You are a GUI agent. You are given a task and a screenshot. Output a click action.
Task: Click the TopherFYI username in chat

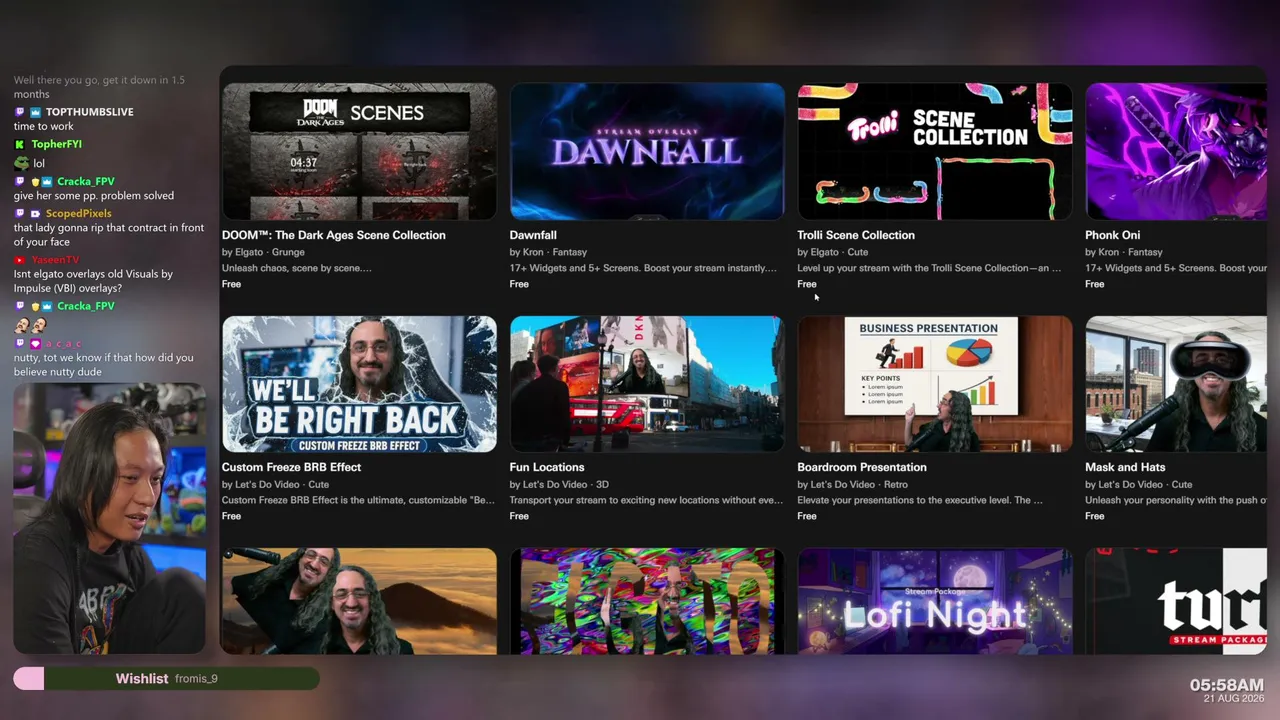(56, 144)
